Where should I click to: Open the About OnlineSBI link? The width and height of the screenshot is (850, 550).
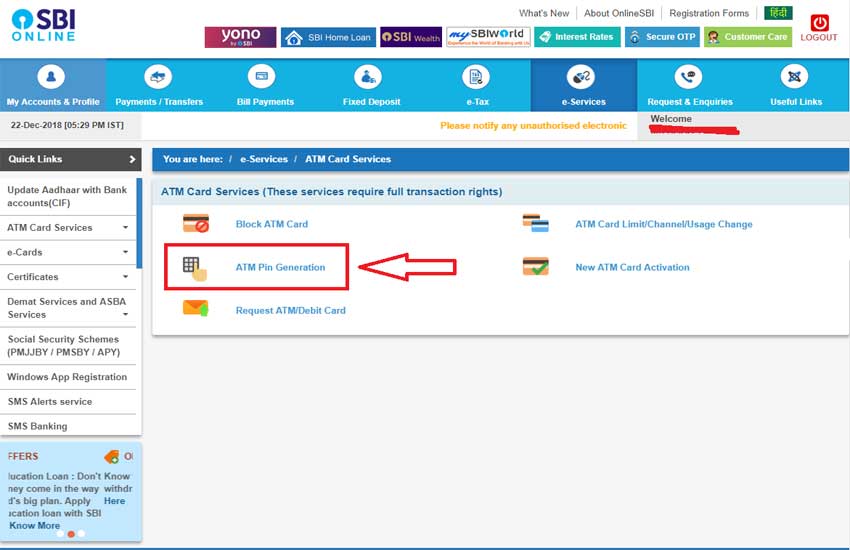click(619, 13)
